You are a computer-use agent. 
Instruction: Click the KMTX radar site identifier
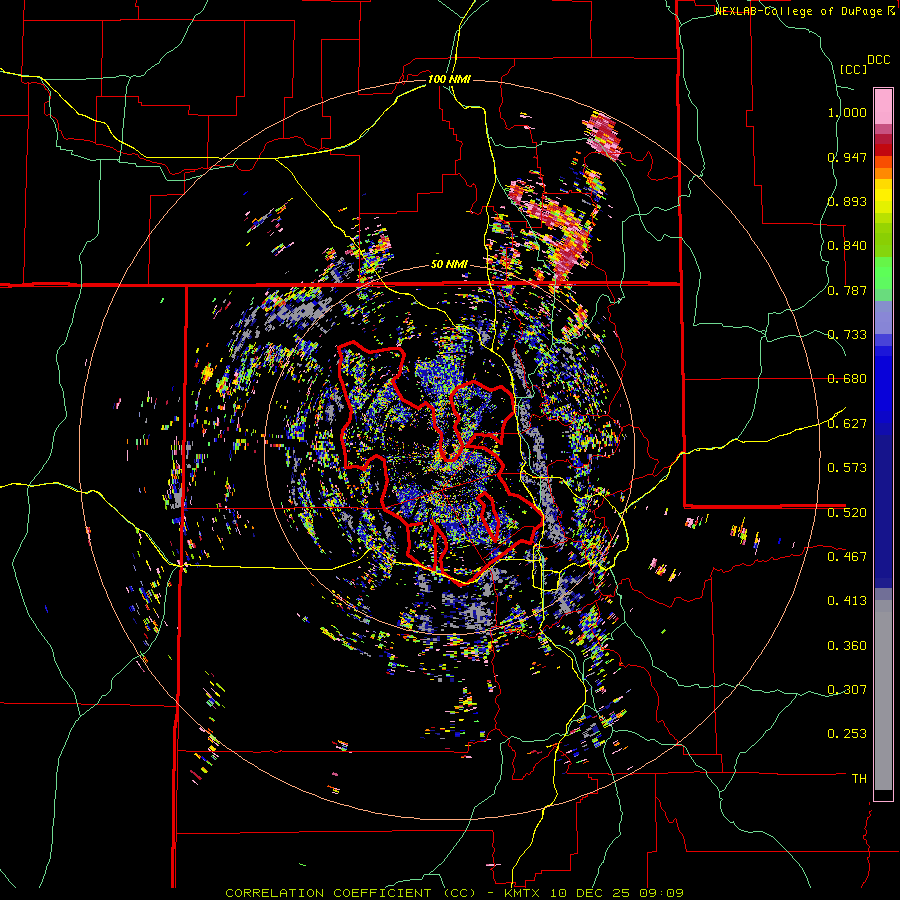pyautogui.click(x=523, y=893)
